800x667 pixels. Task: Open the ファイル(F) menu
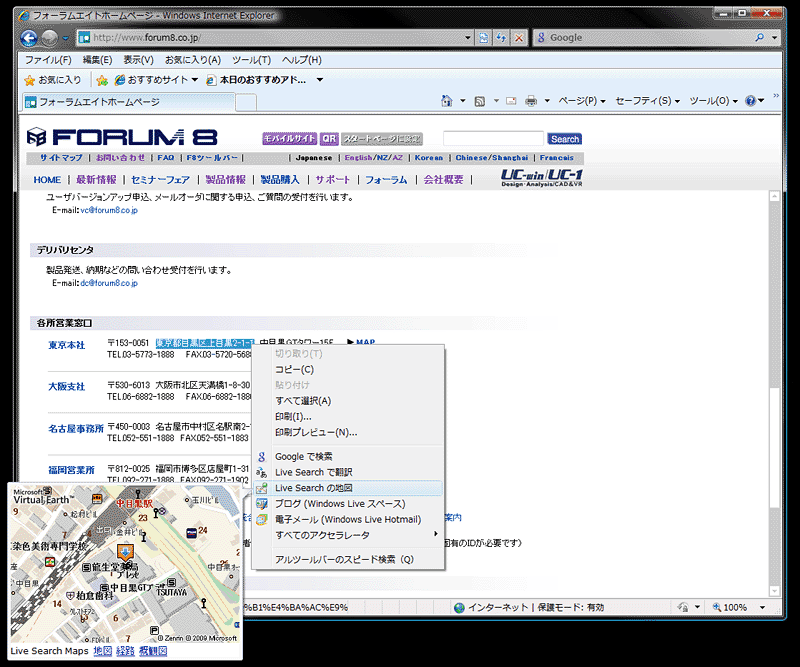point(48,60)
